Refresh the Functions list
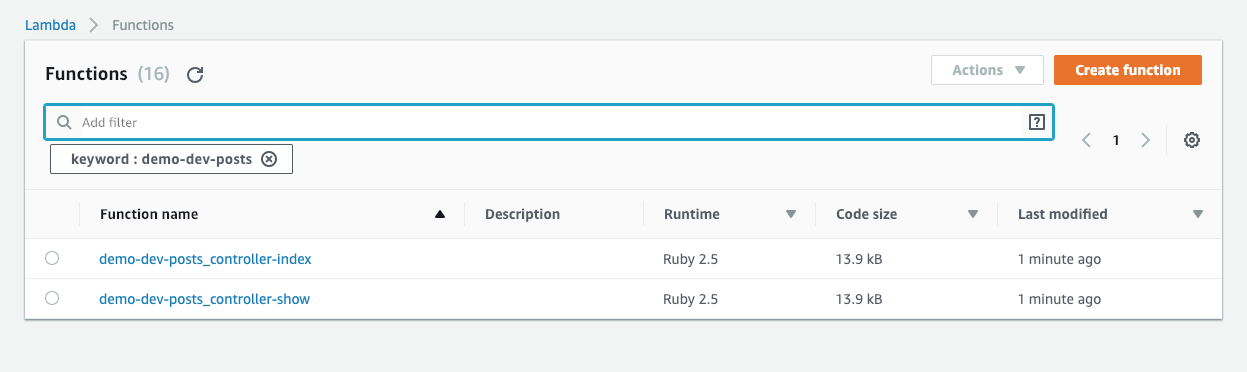The width and height of the screenshot is (1247, 372). click(x=196, y=74)
